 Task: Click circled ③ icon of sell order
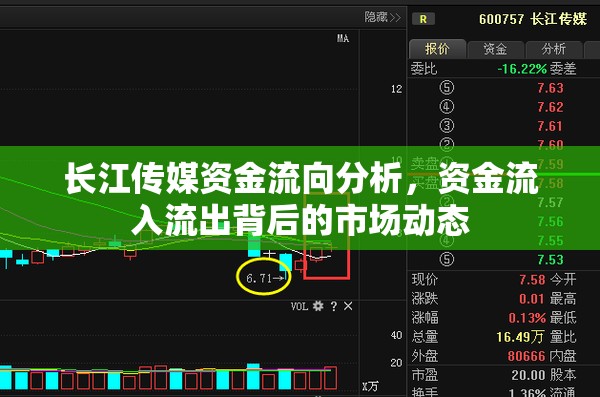pyautogui.click(x=447, y=126)
